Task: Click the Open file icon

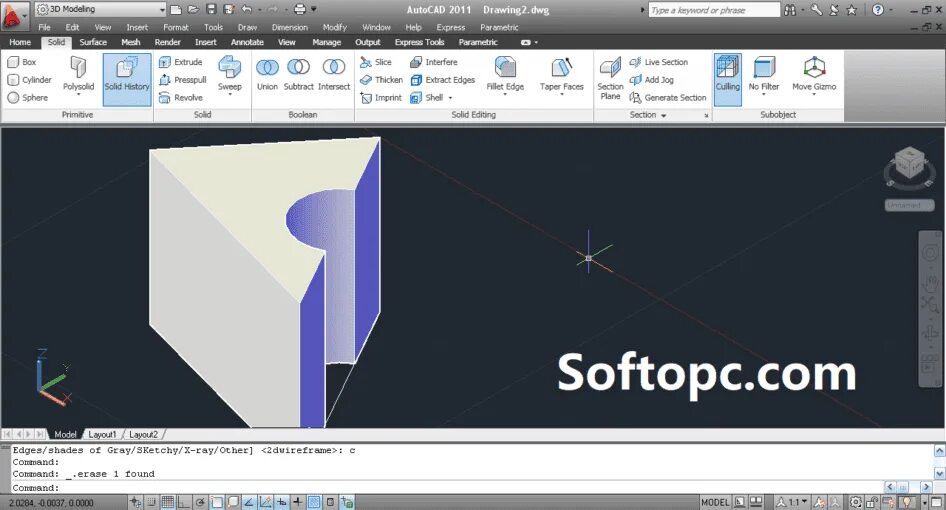Action: (193, 9)
